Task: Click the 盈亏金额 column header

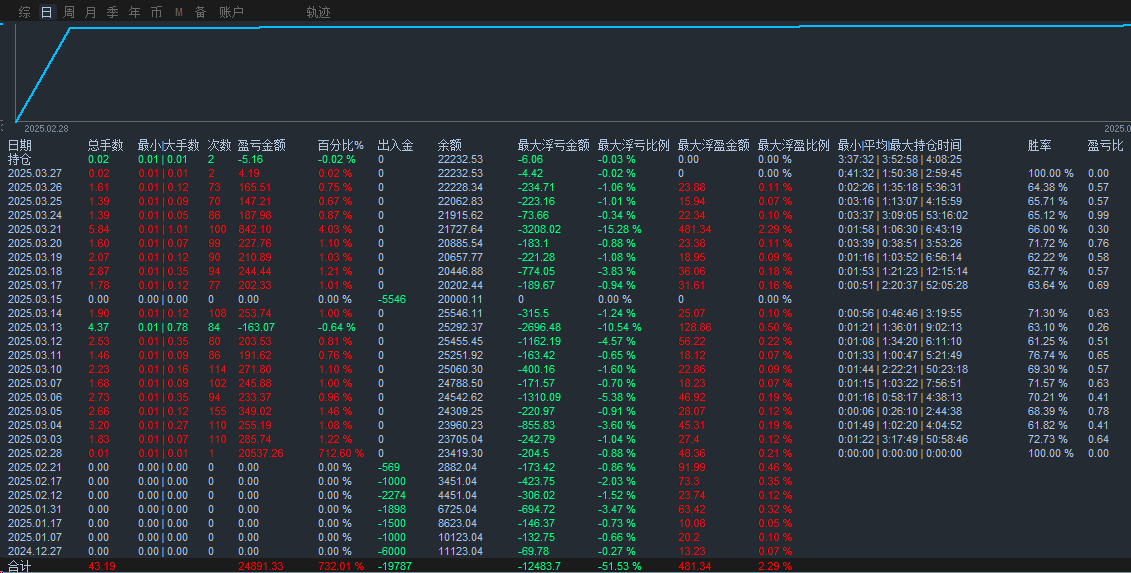Action: pyautogui.click(x=261, y=145)
